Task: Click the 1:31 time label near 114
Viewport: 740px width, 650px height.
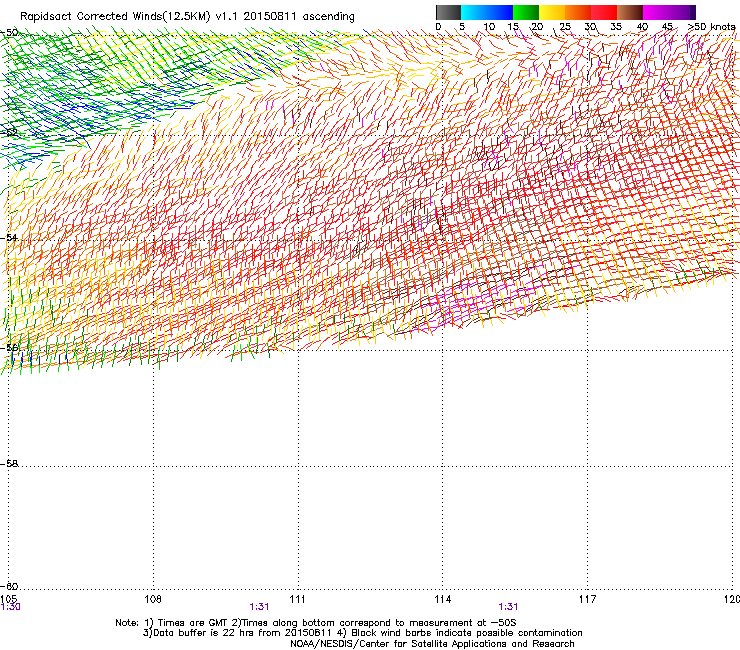Action: pos(508,607)
